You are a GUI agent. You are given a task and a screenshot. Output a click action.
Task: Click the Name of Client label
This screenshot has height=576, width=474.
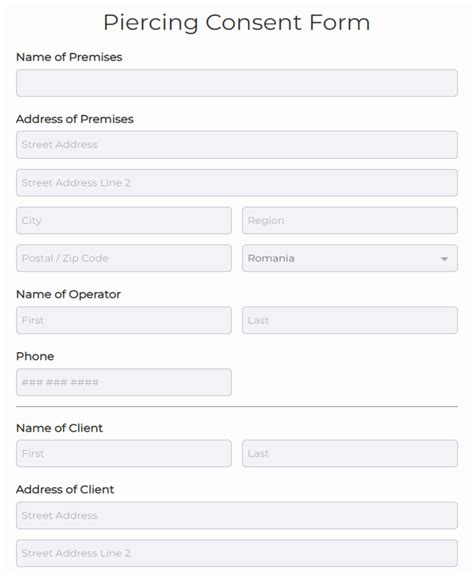[60, 428]
